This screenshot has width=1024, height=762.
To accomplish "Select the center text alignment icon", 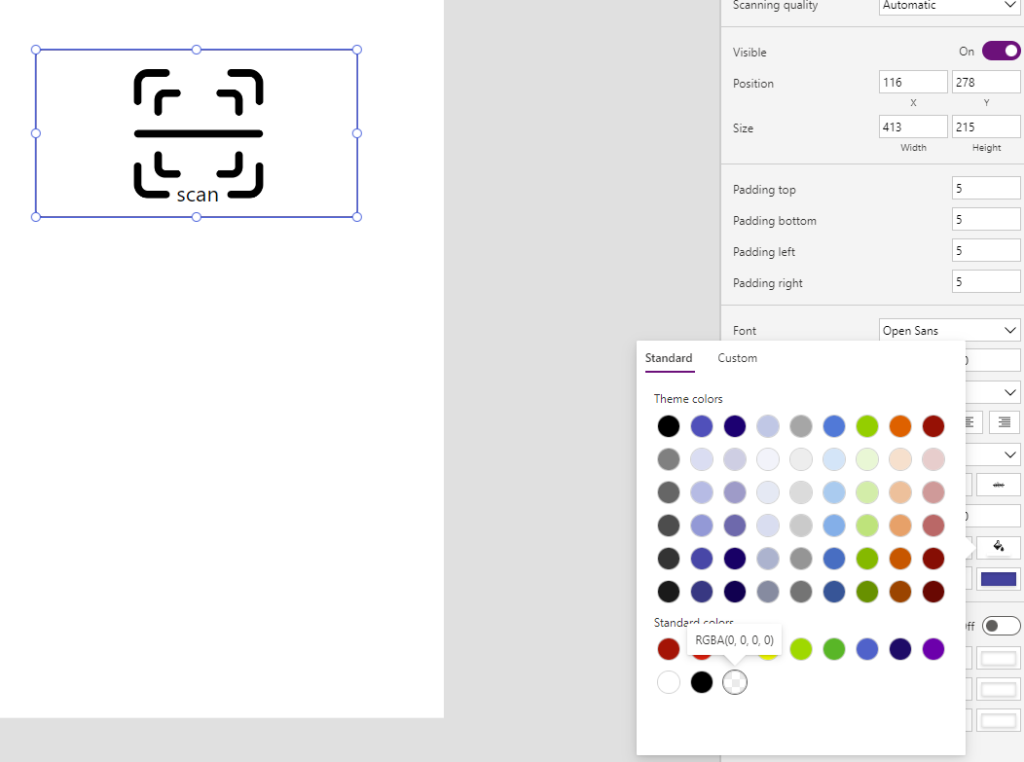I will pyautogui.click(x=968, y=423).
